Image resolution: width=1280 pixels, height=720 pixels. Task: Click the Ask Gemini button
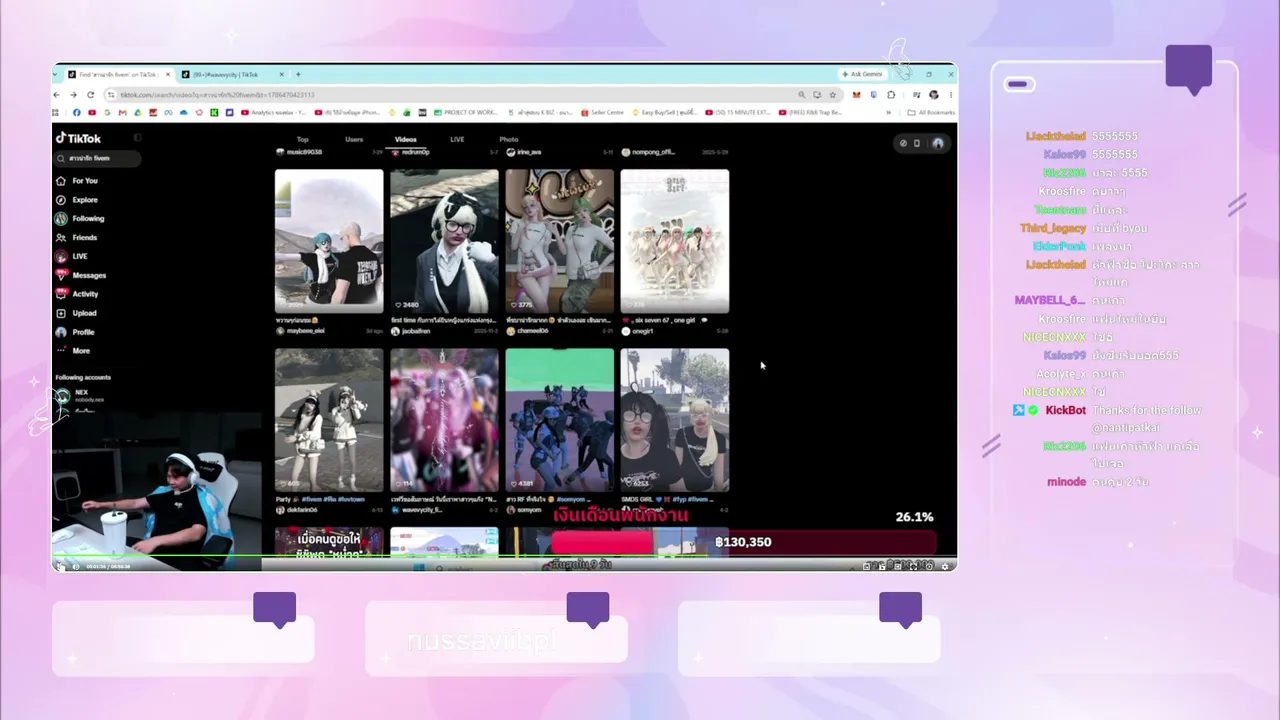pyautogui.click(x=861, y=74)
